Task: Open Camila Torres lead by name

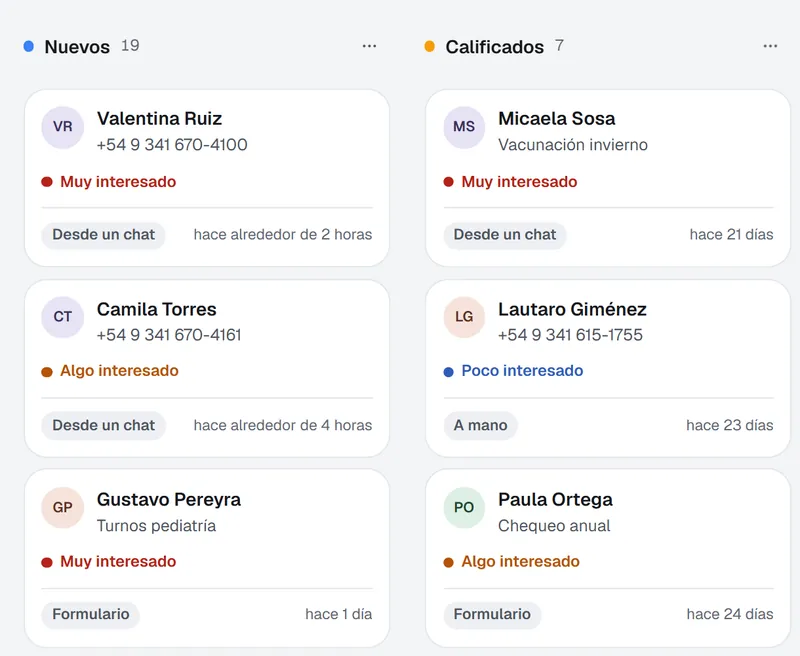Action: pyautogui.click(x=157, y=309)
